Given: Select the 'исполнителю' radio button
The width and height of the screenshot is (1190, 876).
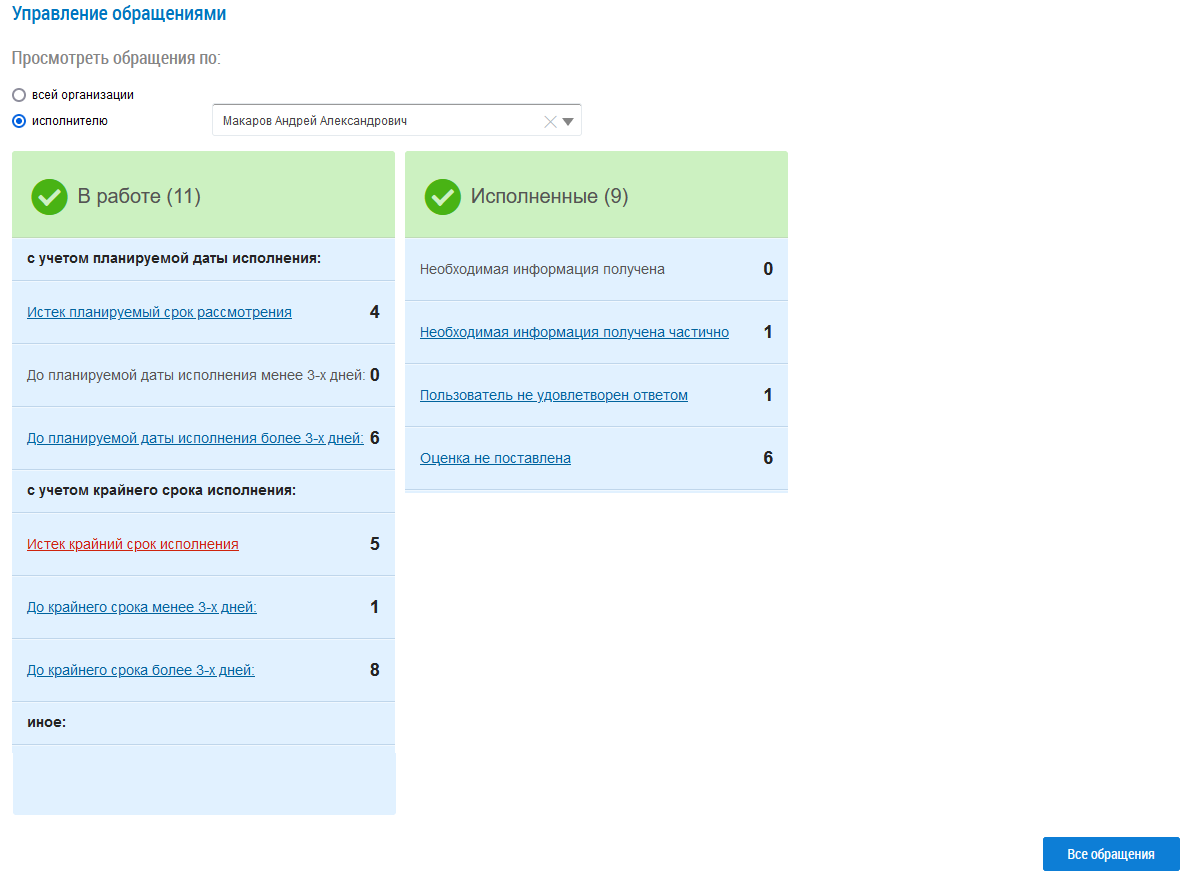Looking at the screenshot, I should click(x=19, y=122).
